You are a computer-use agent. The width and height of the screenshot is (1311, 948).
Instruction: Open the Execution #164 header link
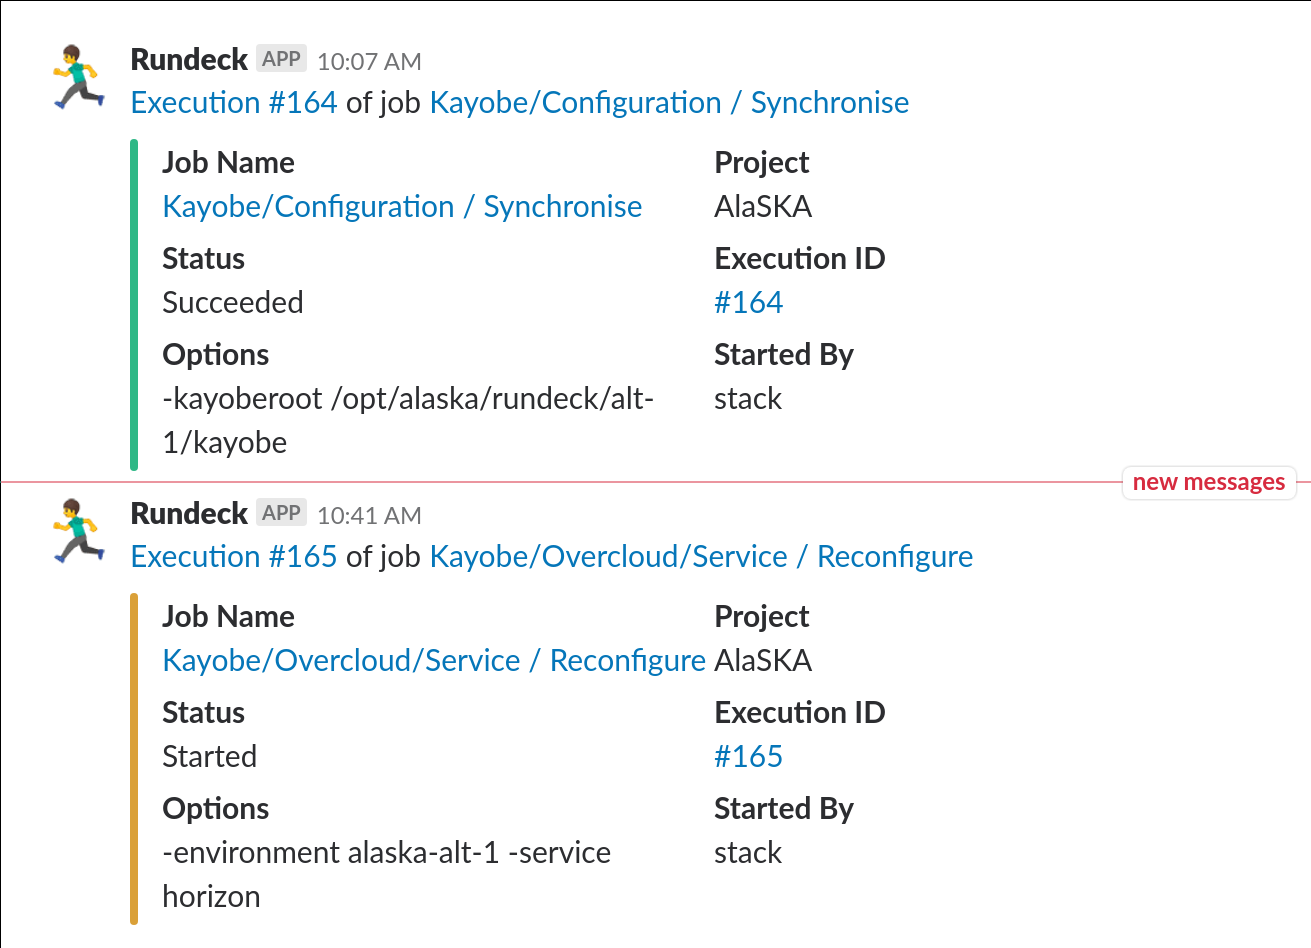pos(234,103)
